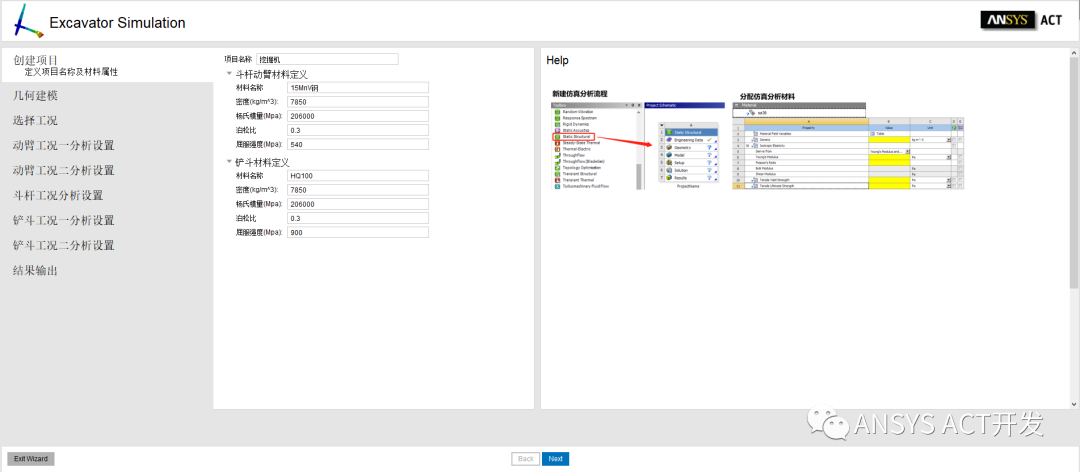This screenshot has height=472, width=1080.
Task: Open 动臂工况一分析设置 step
Action: coord(63,145)
